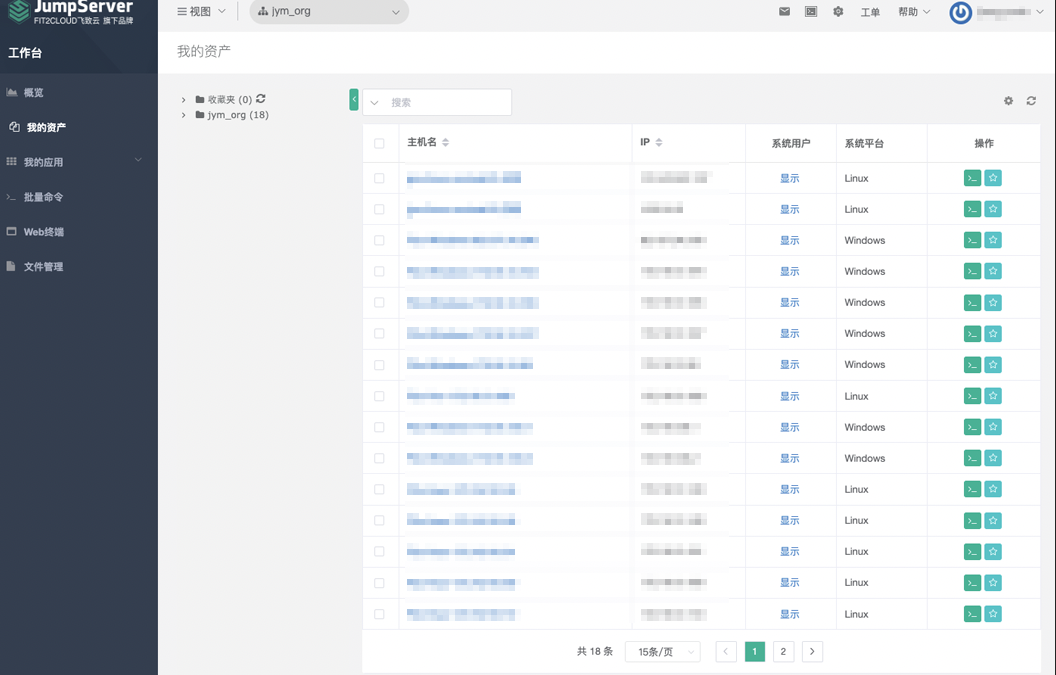Star the first asset as favorite

(993, 177)
